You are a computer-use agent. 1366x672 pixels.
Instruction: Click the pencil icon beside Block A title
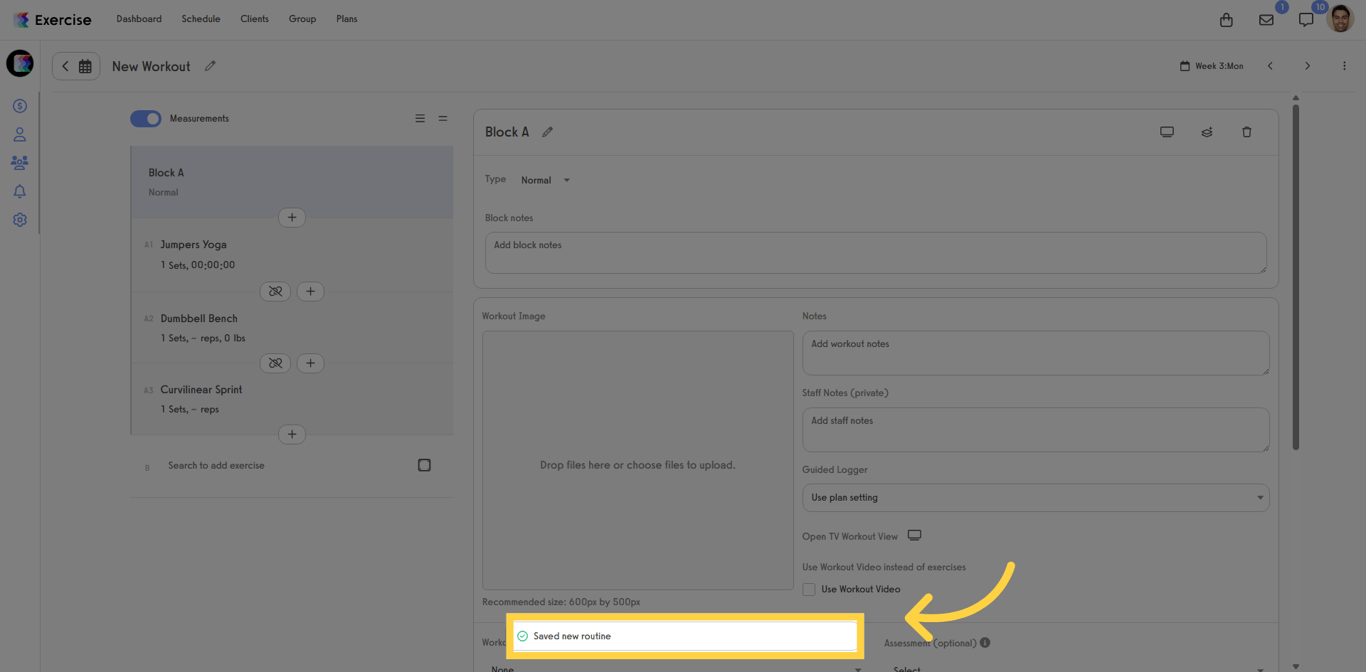[547, 132]
